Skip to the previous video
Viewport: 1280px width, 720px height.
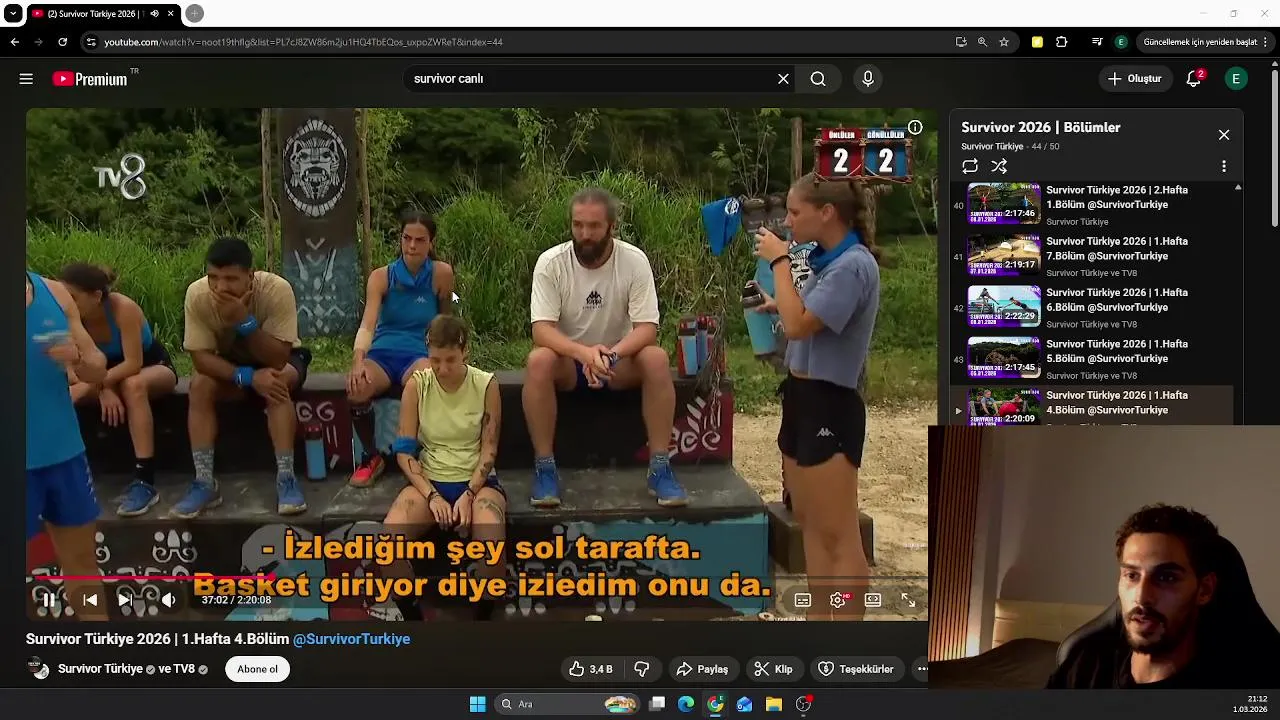[90, 600]
